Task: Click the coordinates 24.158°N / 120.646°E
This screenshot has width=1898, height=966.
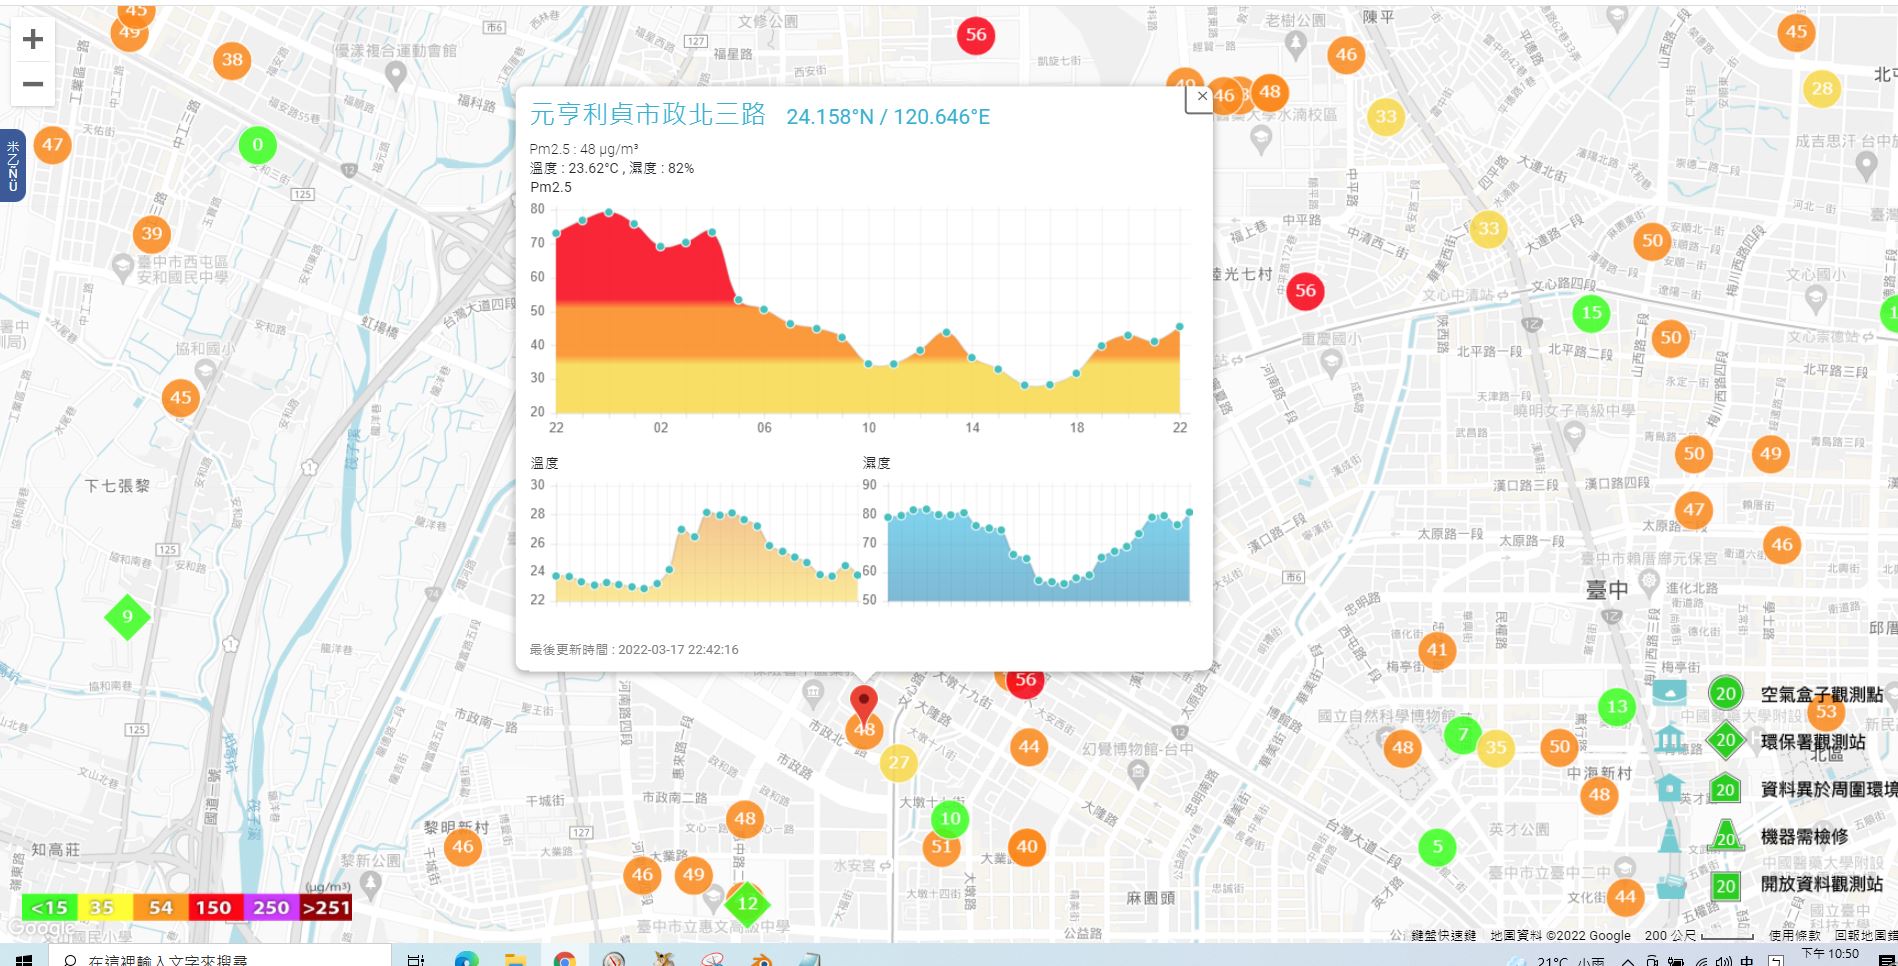Action: coord(888,117)
